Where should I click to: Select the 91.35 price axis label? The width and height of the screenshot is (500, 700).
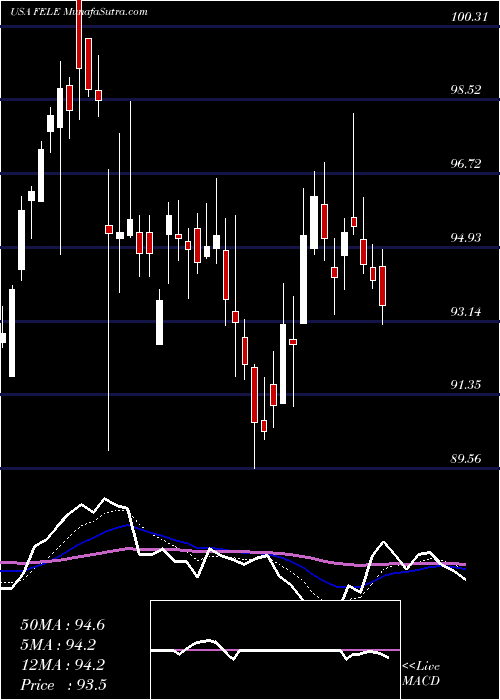(x=467, y=385)
